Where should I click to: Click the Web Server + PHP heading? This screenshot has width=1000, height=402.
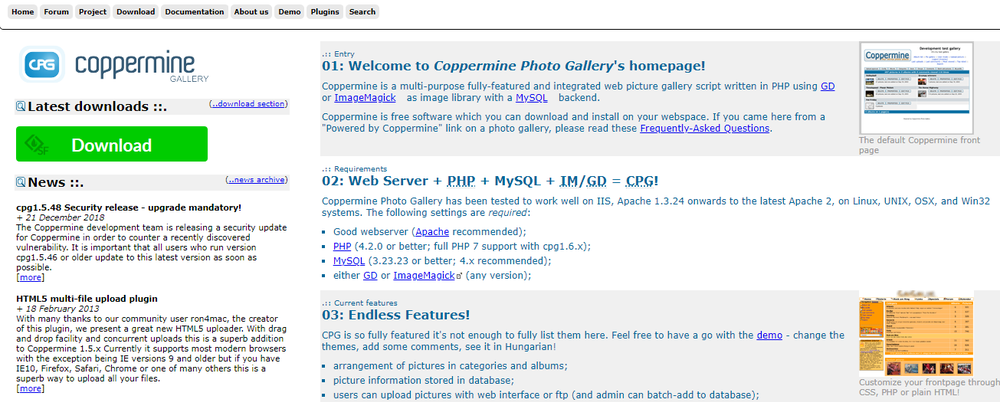(x=490, y=181)
